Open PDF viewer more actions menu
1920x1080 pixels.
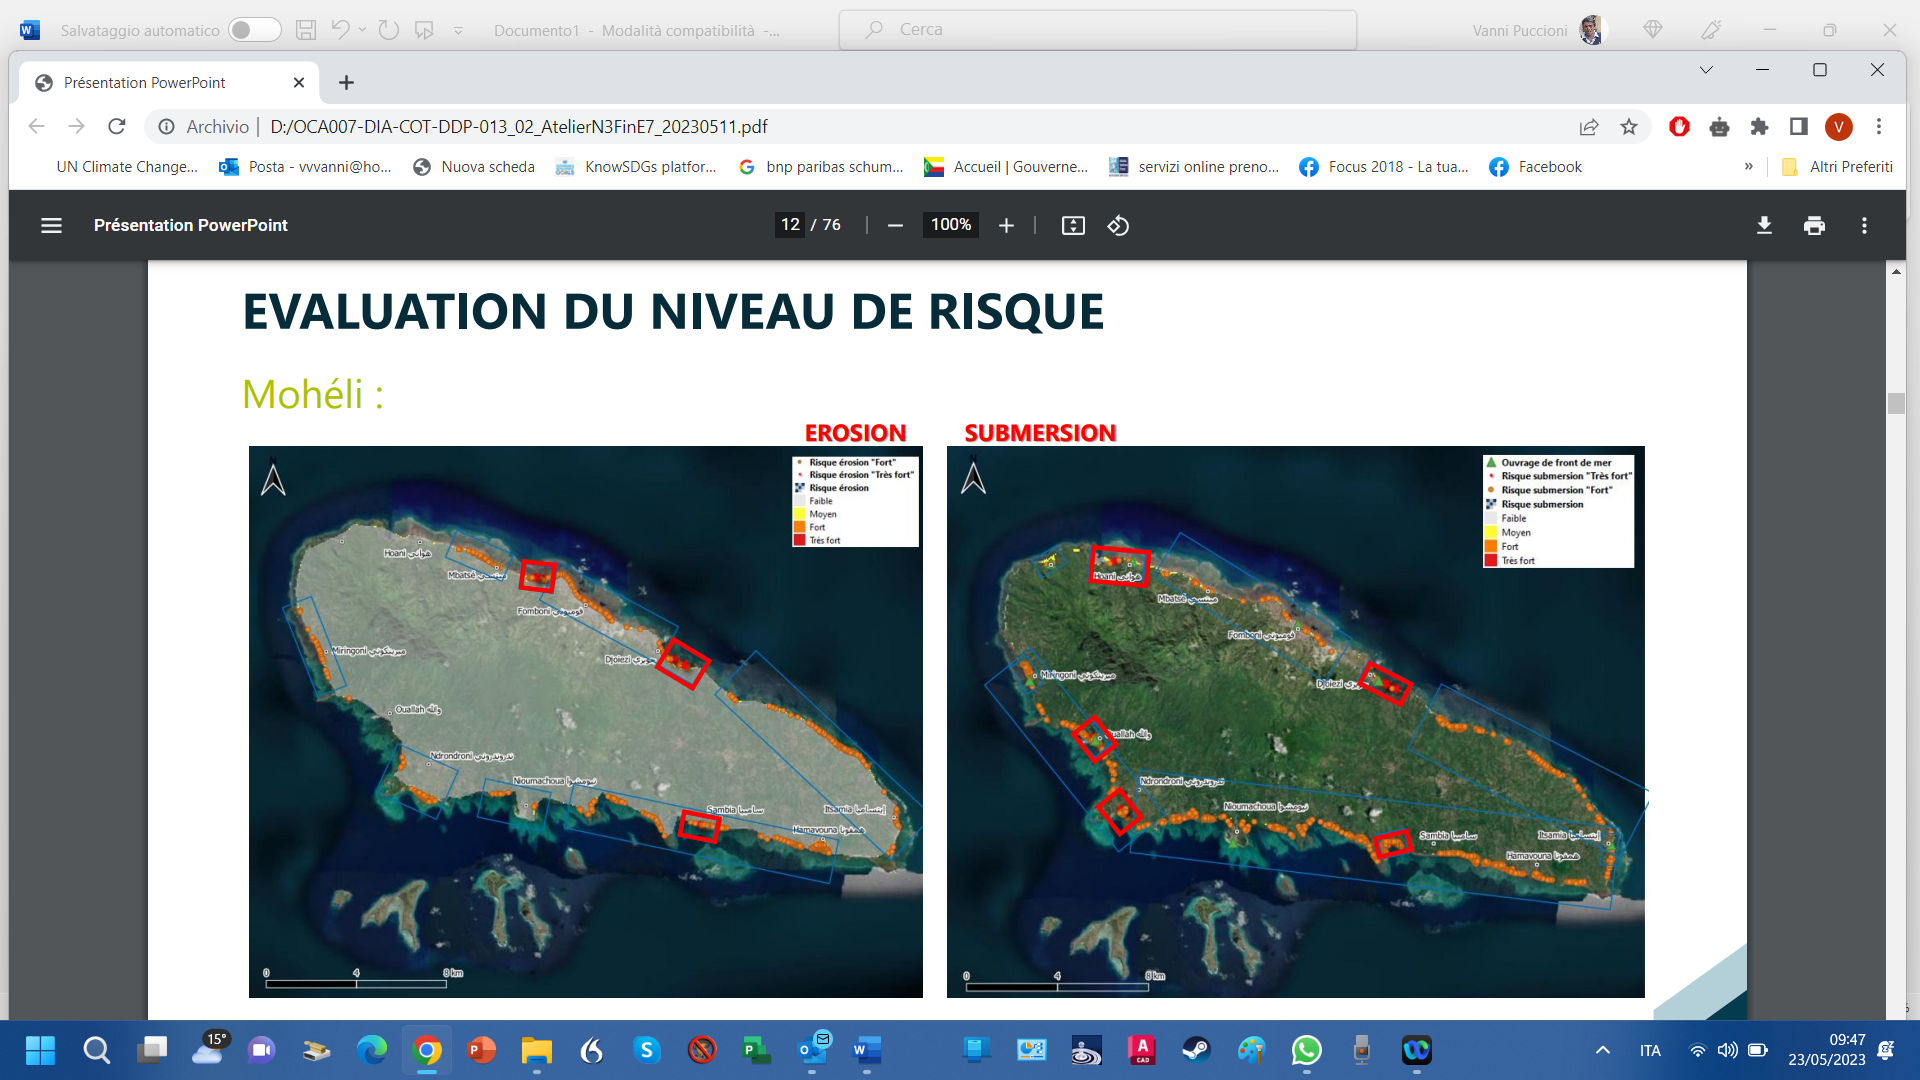tap(1864, 226)
